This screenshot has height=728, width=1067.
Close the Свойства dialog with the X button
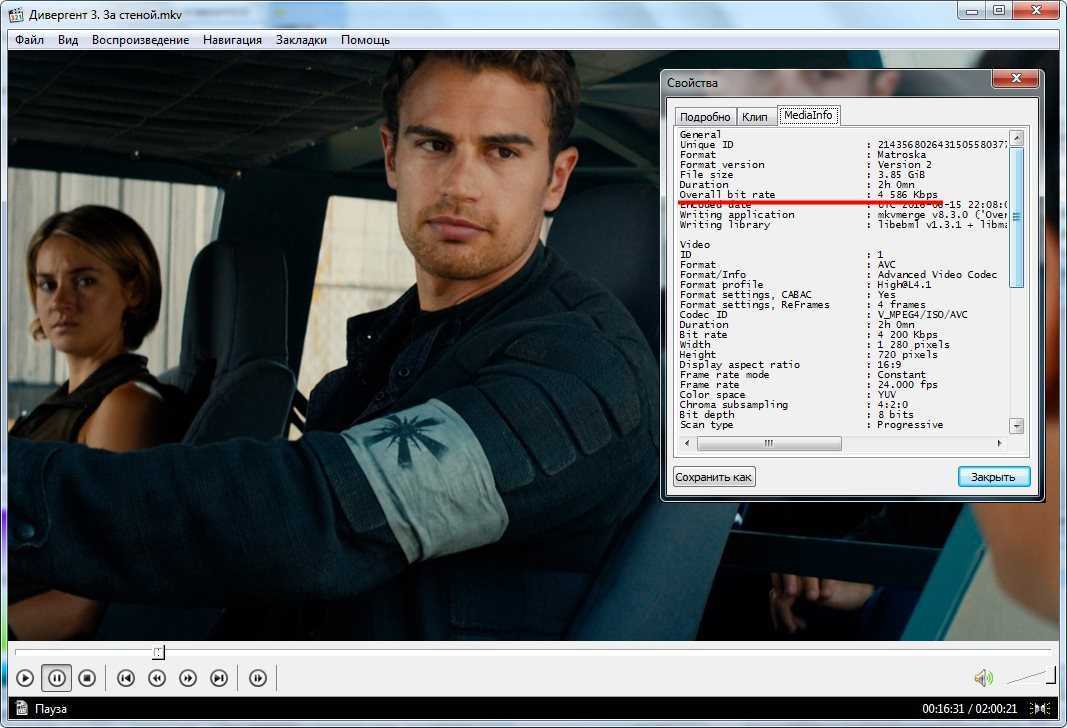[1016, 79]
